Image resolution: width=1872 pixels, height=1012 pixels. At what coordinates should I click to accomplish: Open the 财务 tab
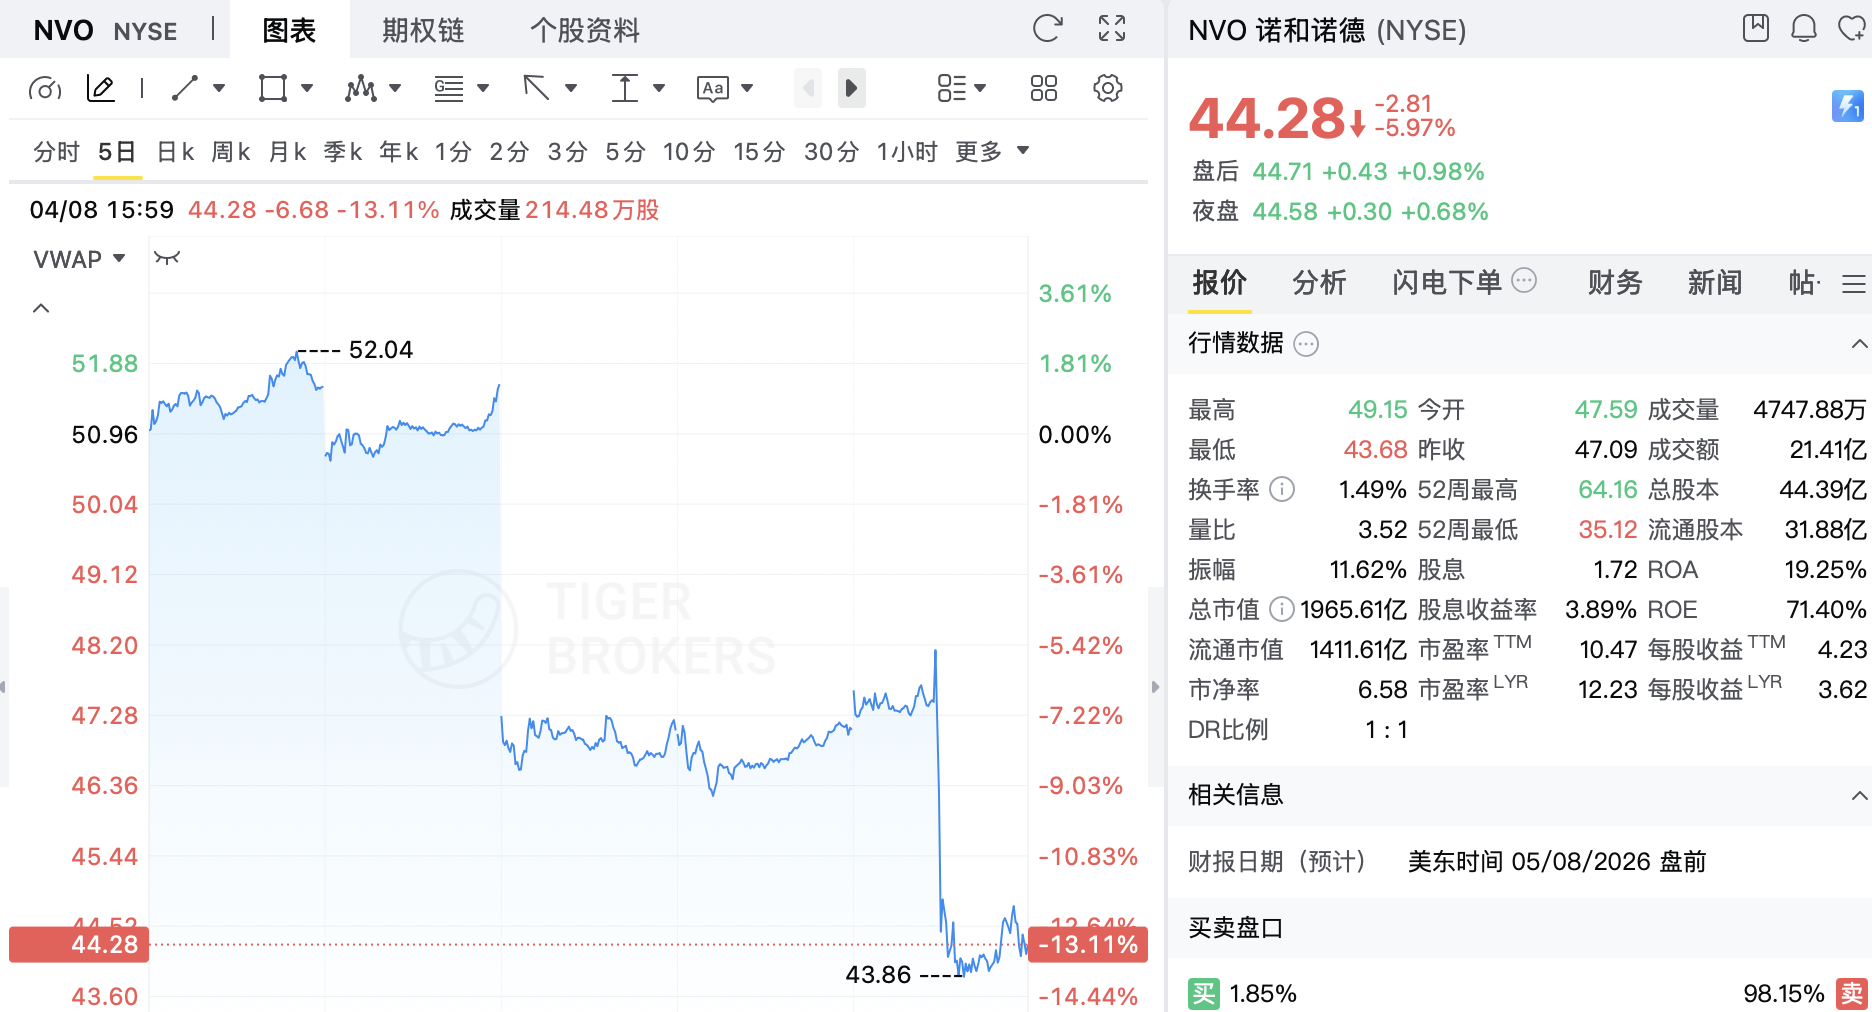coord(1615,283)
